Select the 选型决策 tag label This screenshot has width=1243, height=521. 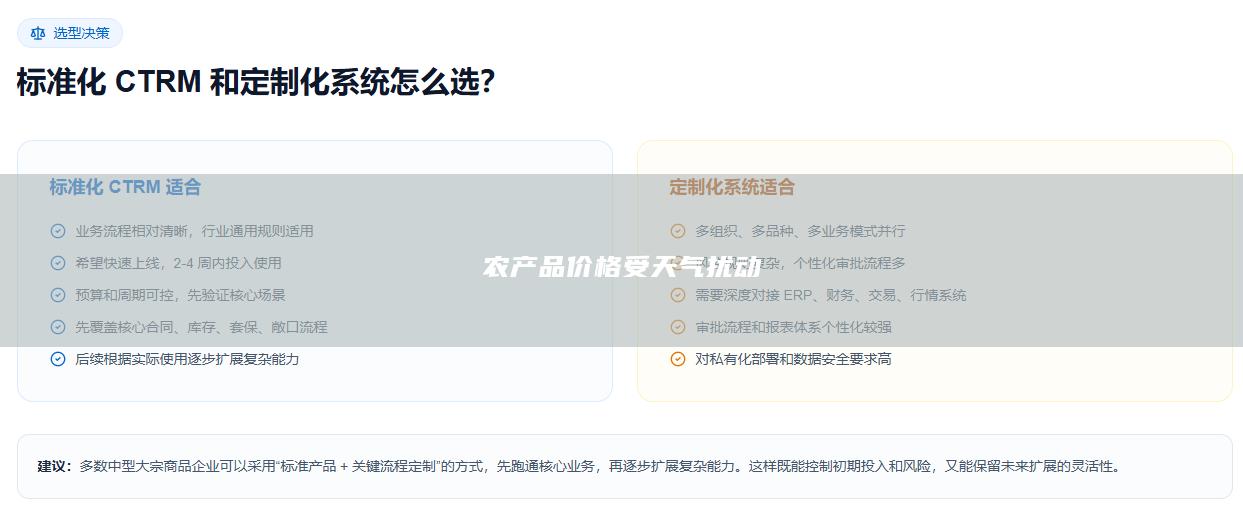[x=82, y=33]
